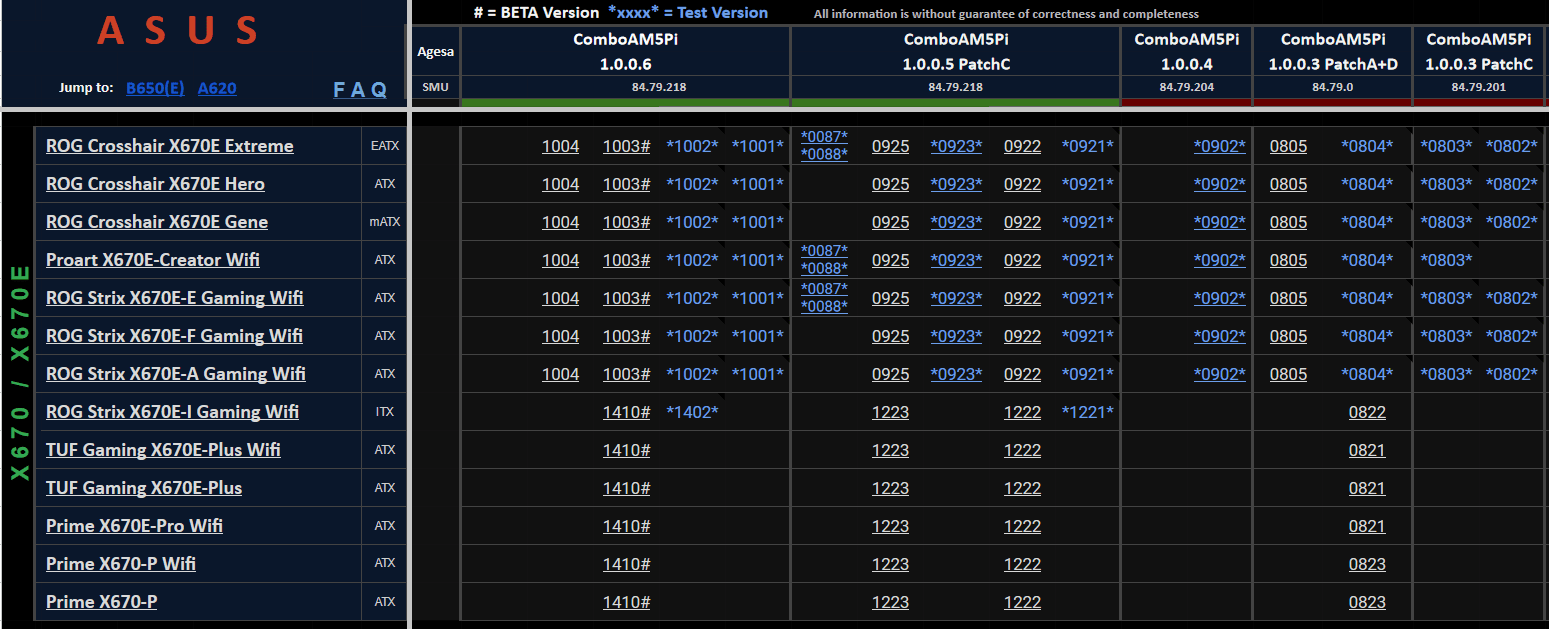Download BIOS 0805 for Proart X670E-Creator
The width and height of the screenshot is (1549, 629).
[x=1288, y=260]
